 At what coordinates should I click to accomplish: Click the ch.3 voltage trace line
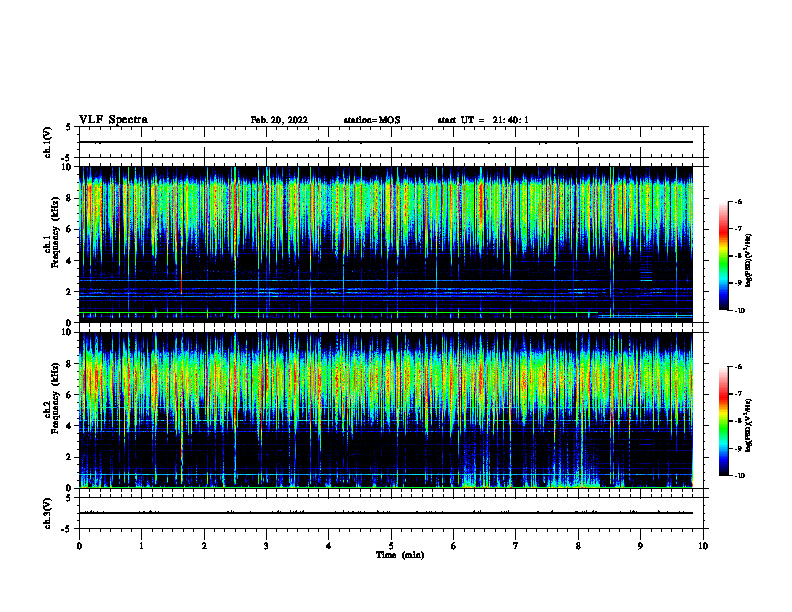click(386, 513)
